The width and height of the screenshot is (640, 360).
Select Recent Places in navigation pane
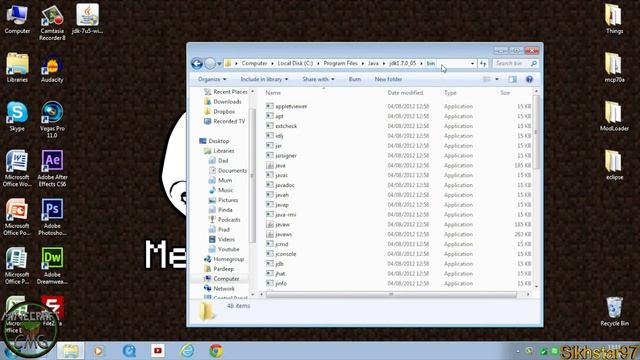click(x=226, y=92)
